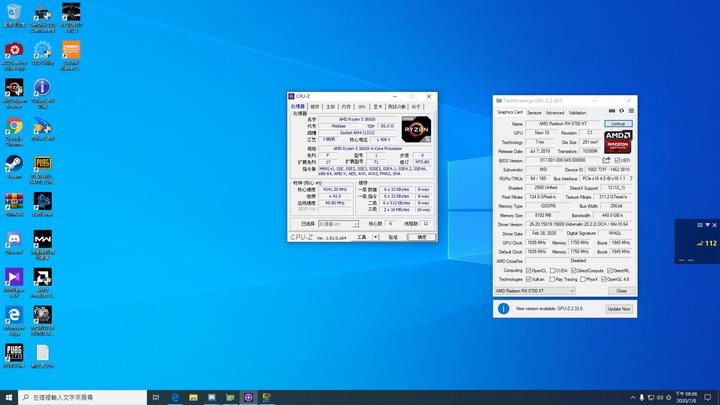Click the CPU-Z 确定 OK button
The height and width of the screenshot is (405, 720).
pos(422,237)
